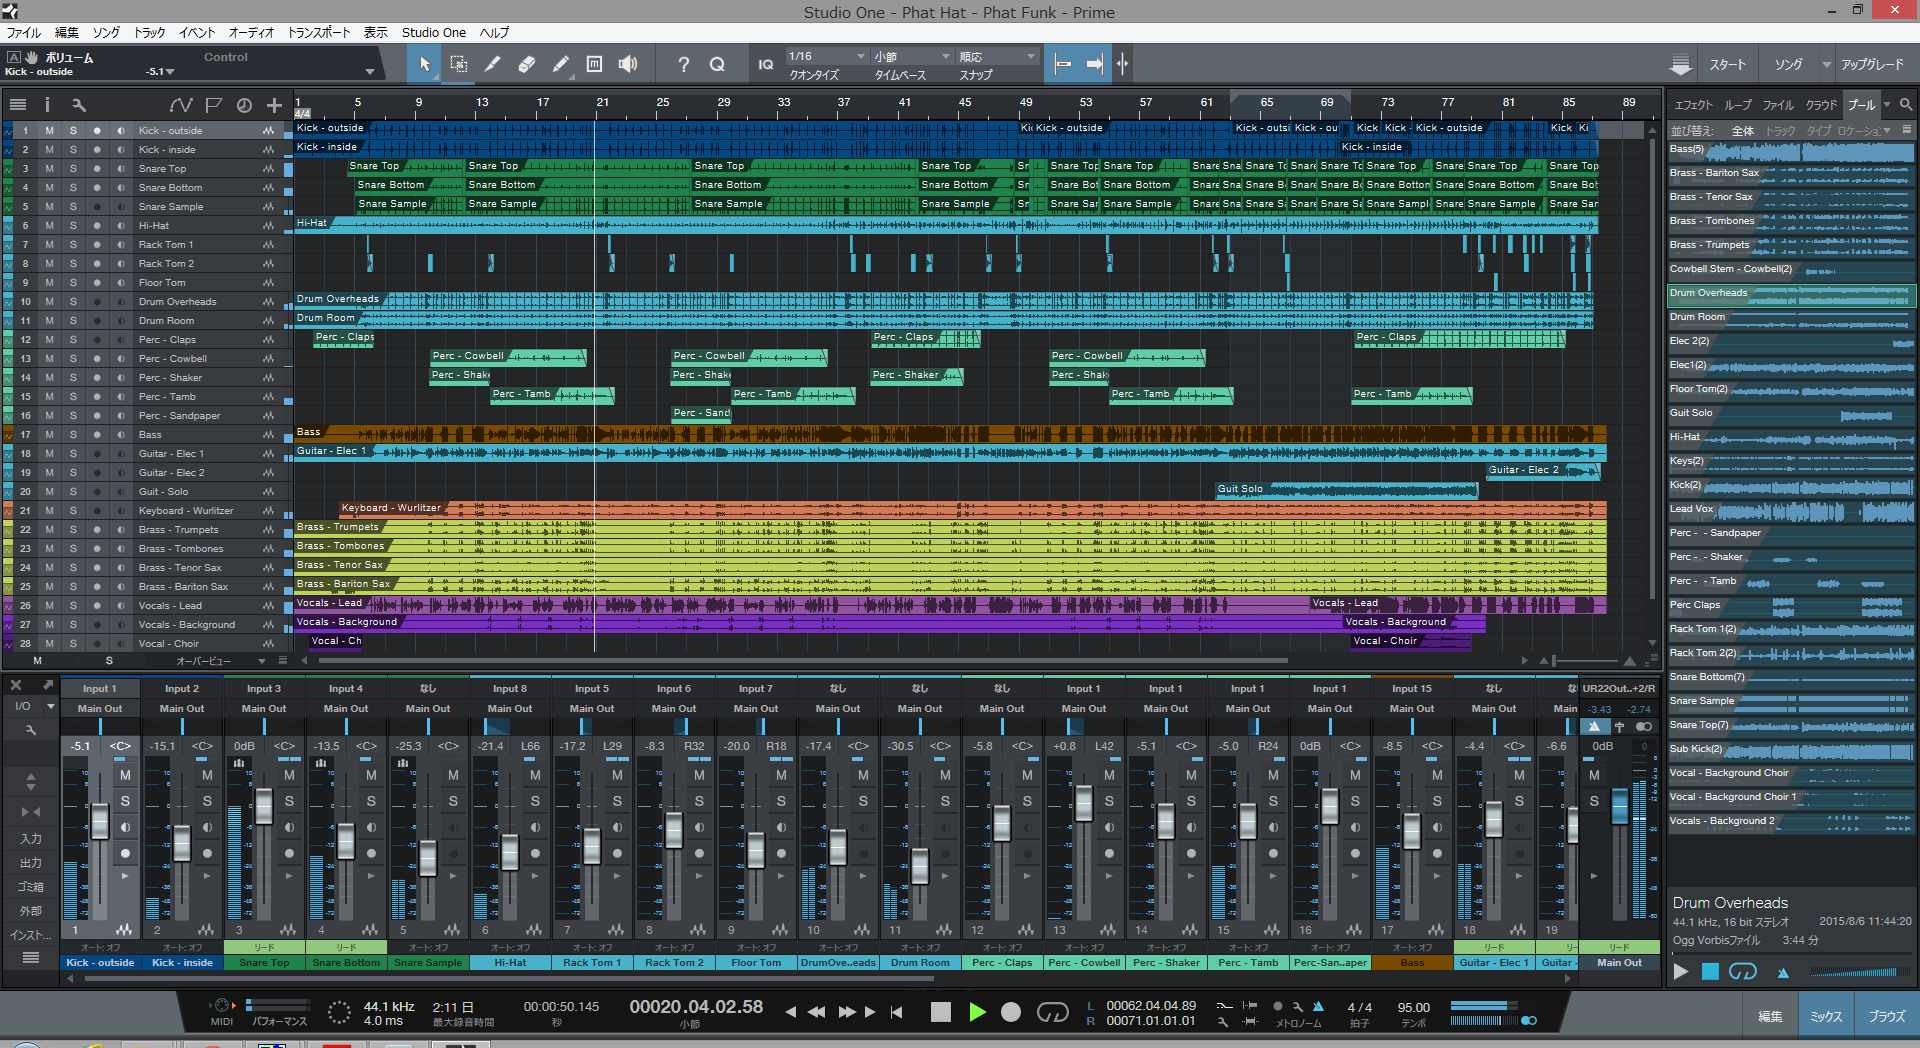Mute the Vocals - Lead track
The height and width of the screenshot is (1048, 1920).
49,605
